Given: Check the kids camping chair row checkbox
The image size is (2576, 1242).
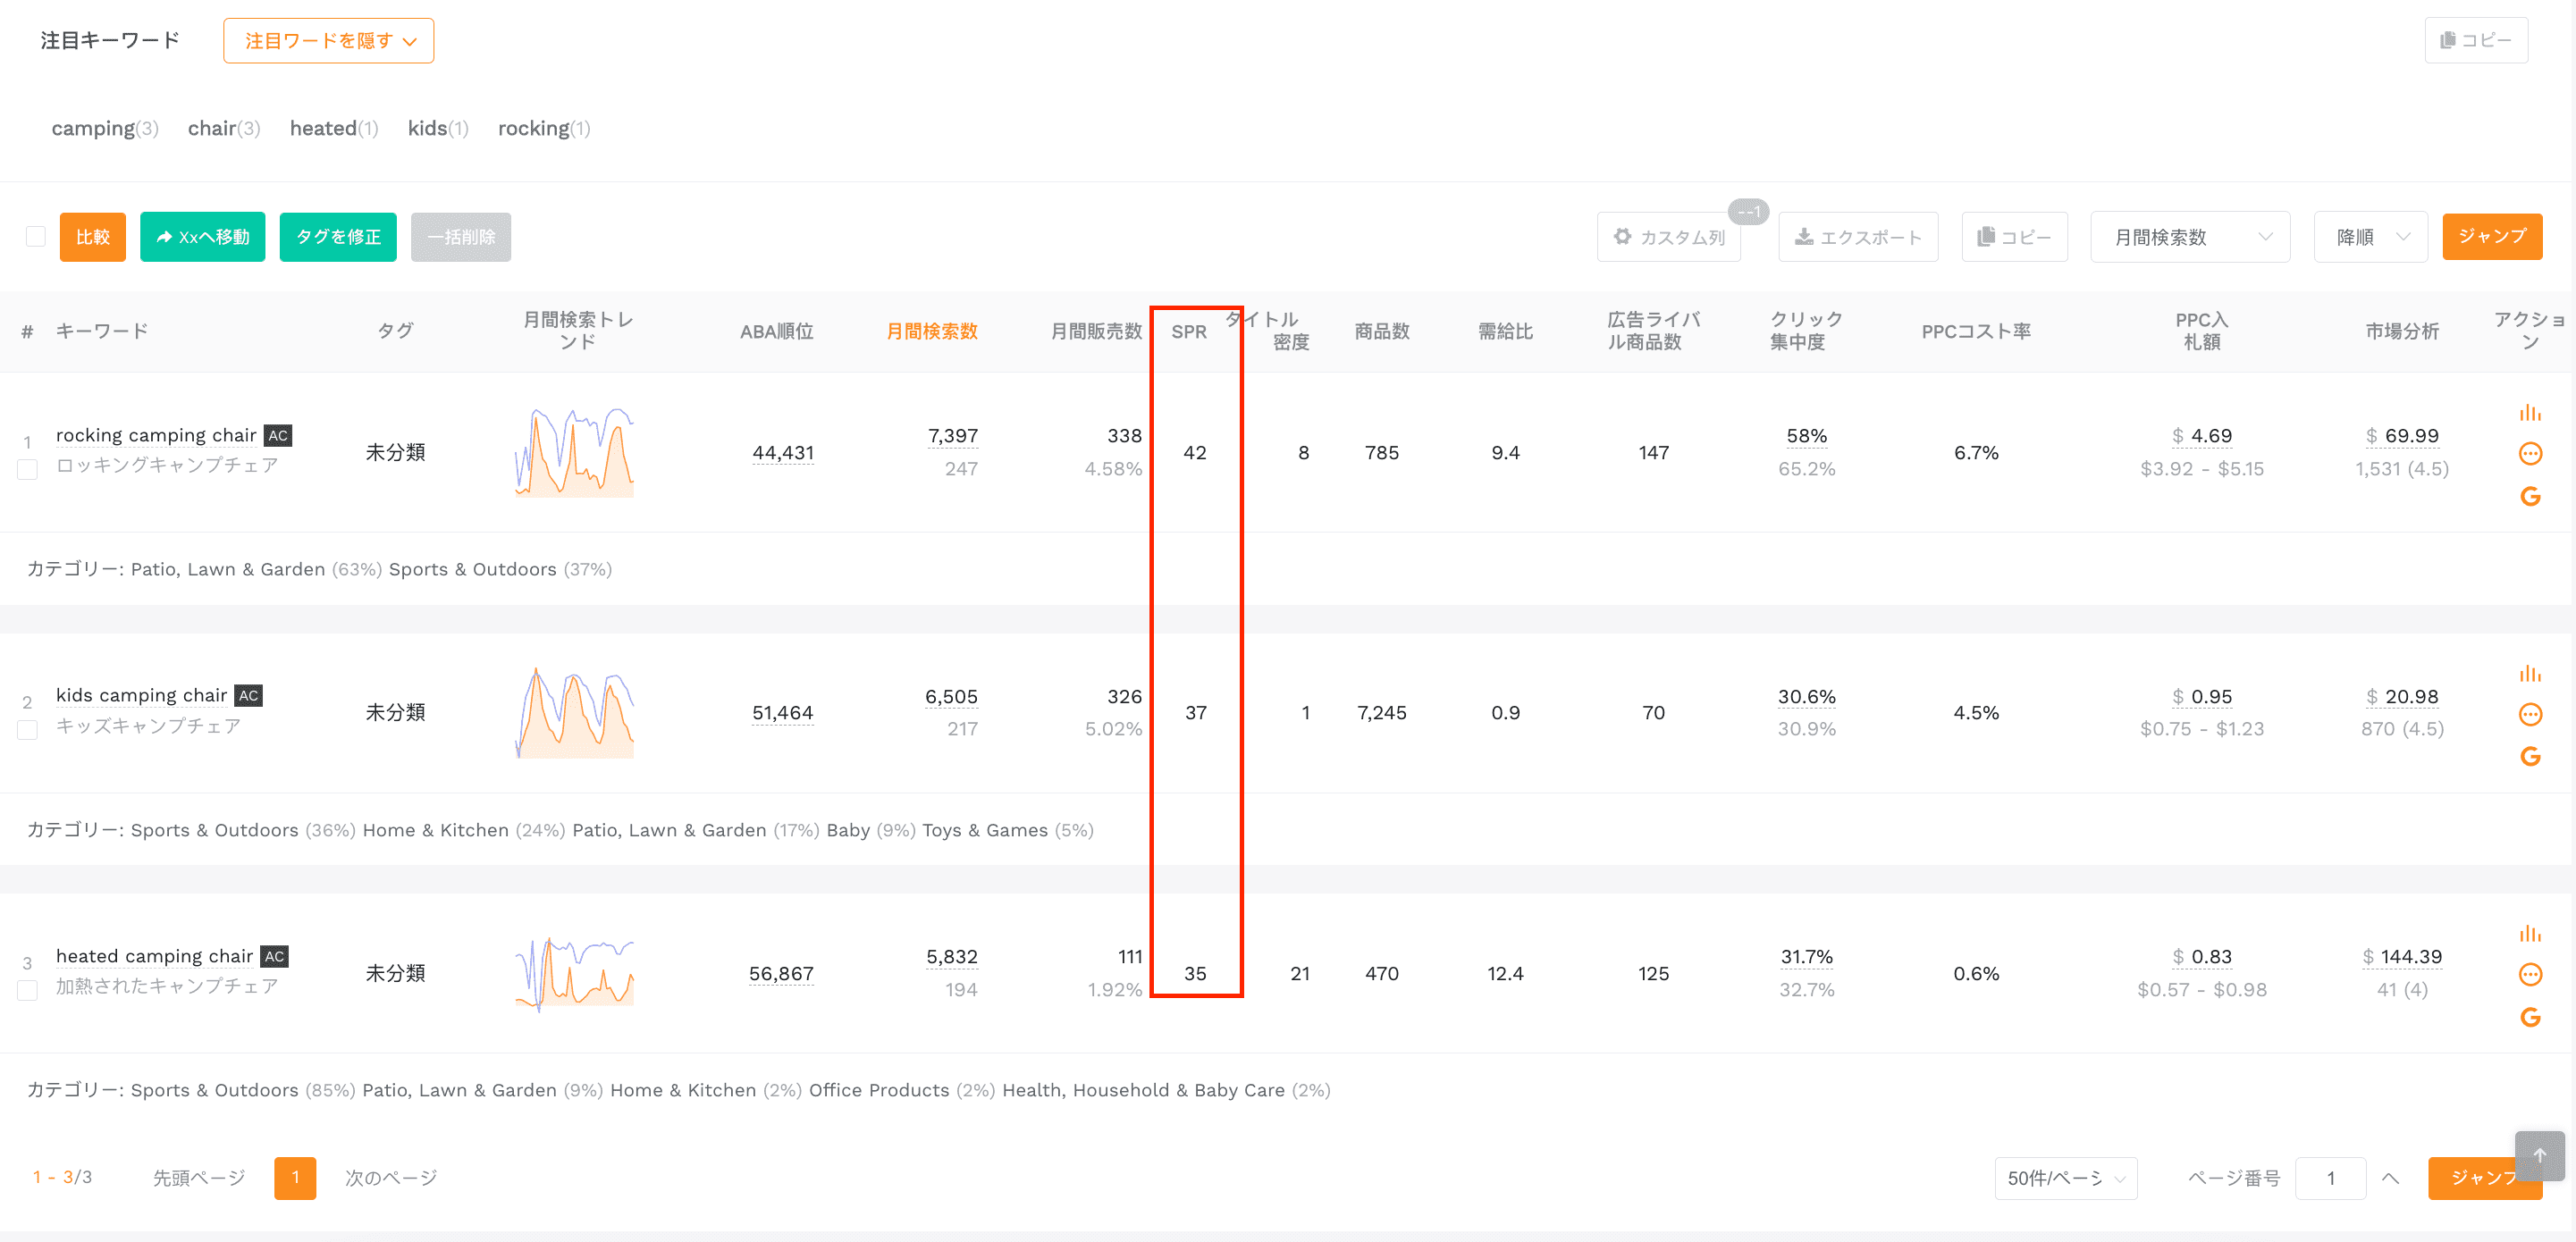Looking at the screenshot, I should tap(28, 730).
